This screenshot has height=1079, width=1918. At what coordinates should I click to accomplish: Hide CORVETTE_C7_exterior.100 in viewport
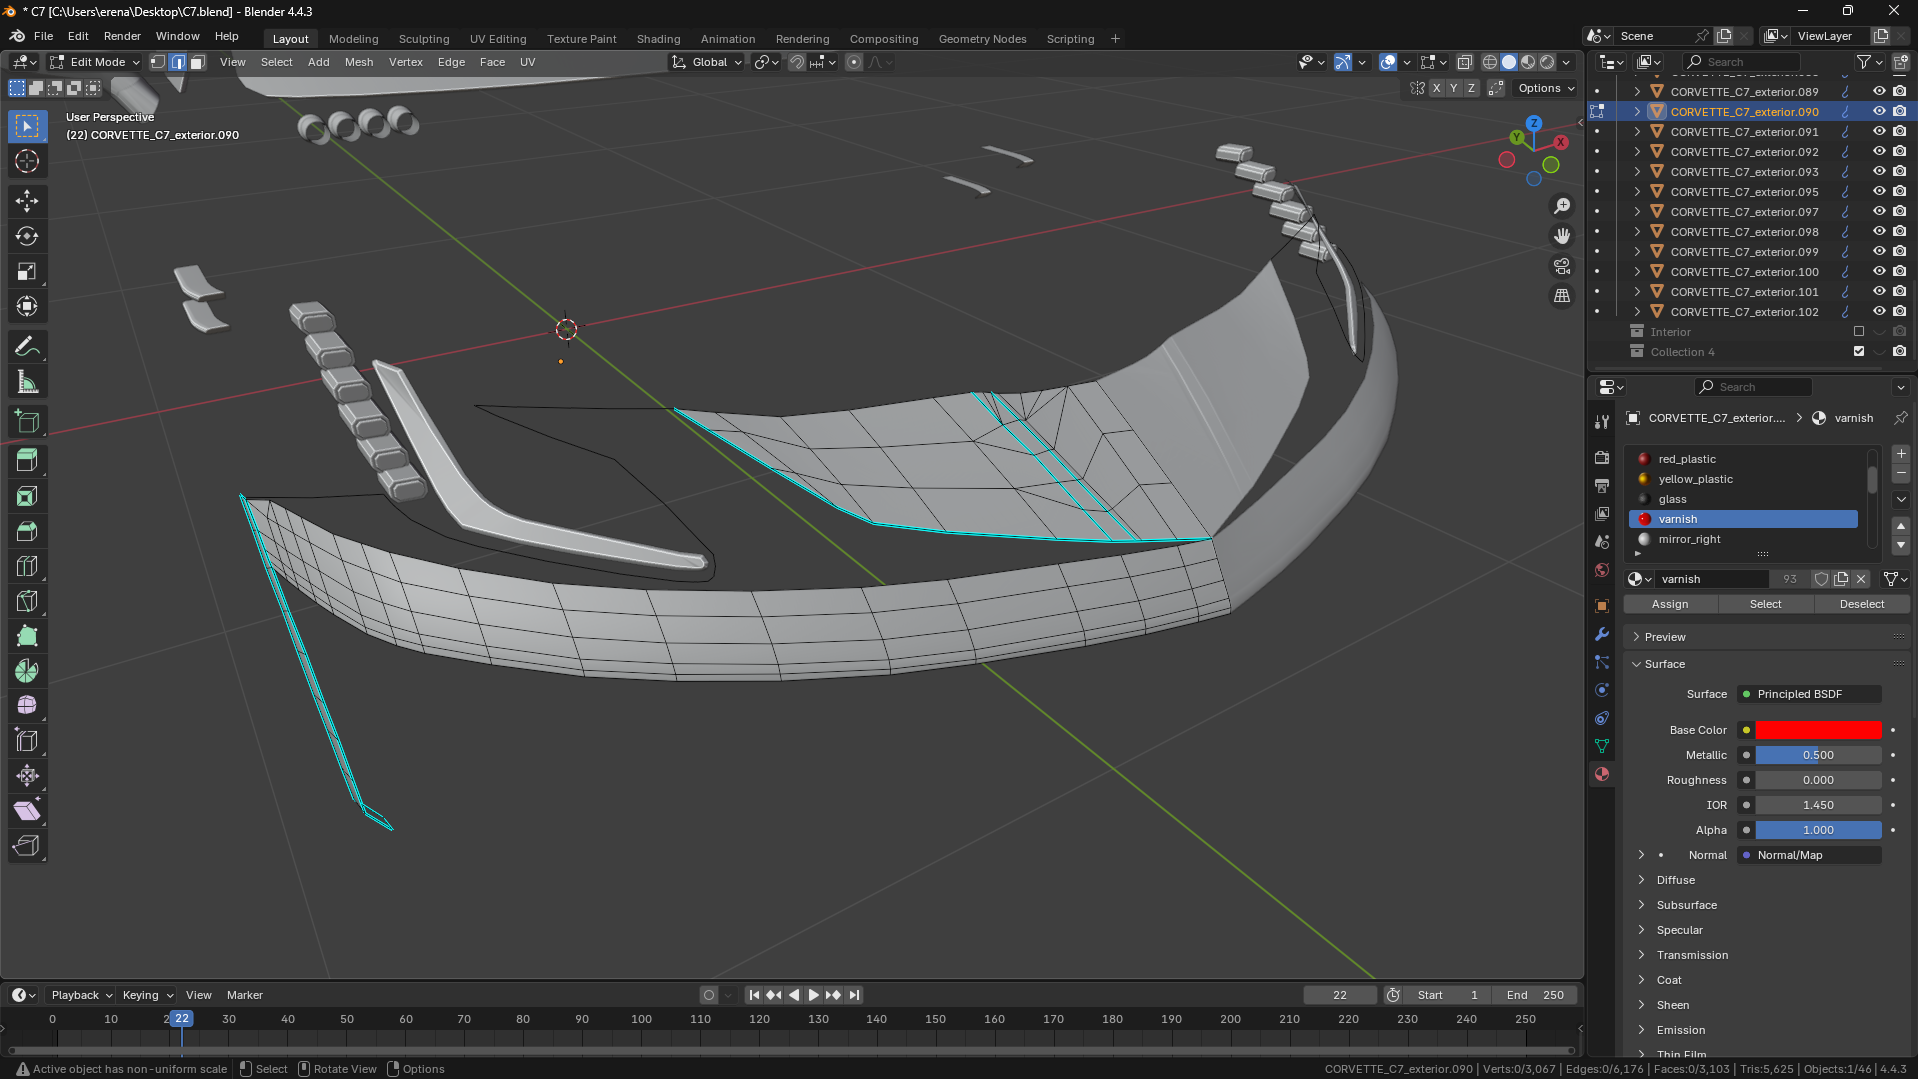1879,271
